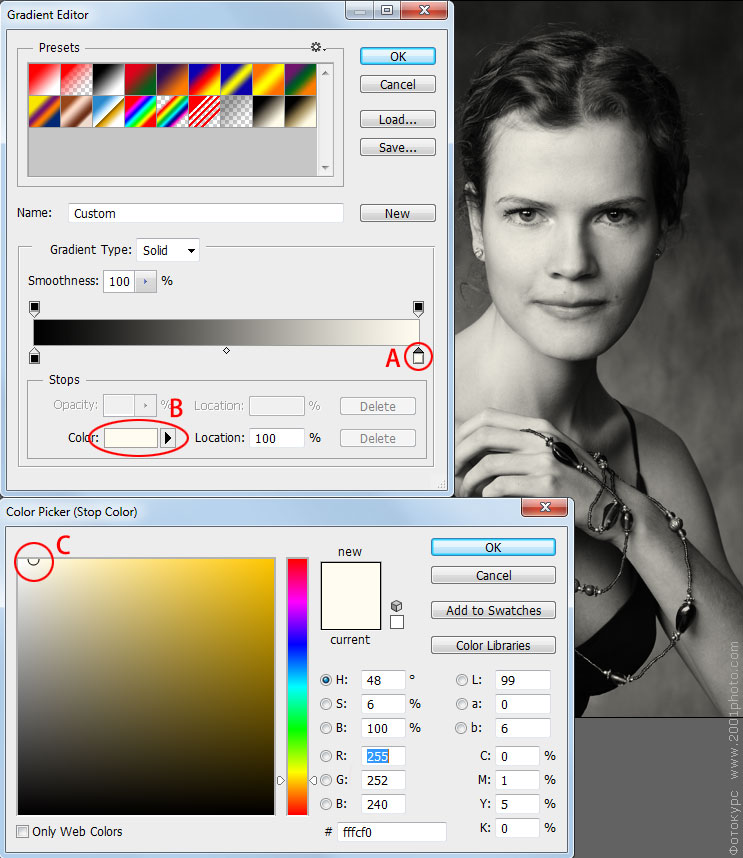Click the out-of-gamut cube warning icon
The image size is (743, 858).
pyautogui.click(x=397, y=606)
